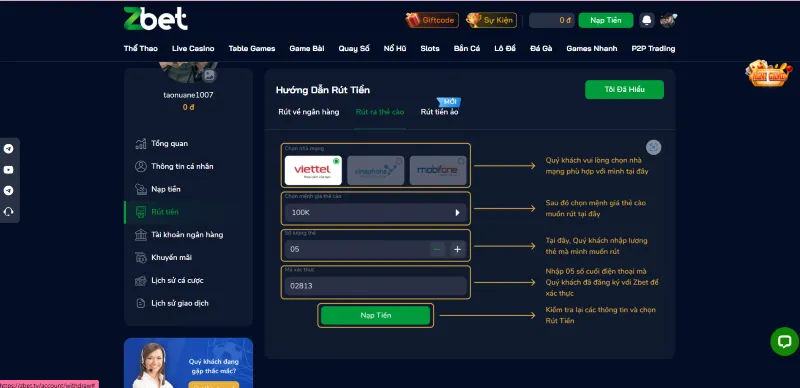
Task: Open the headset support icon
Action: 9,212
